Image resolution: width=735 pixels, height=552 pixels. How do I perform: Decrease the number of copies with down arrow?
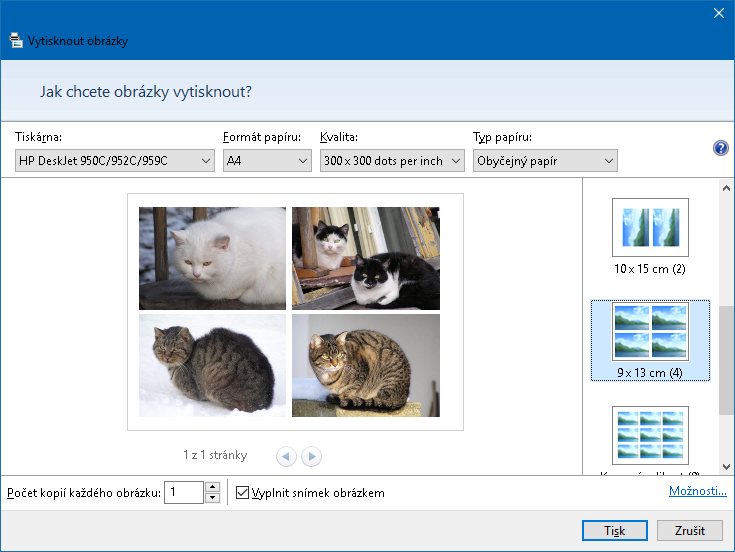tap(213, 498)
